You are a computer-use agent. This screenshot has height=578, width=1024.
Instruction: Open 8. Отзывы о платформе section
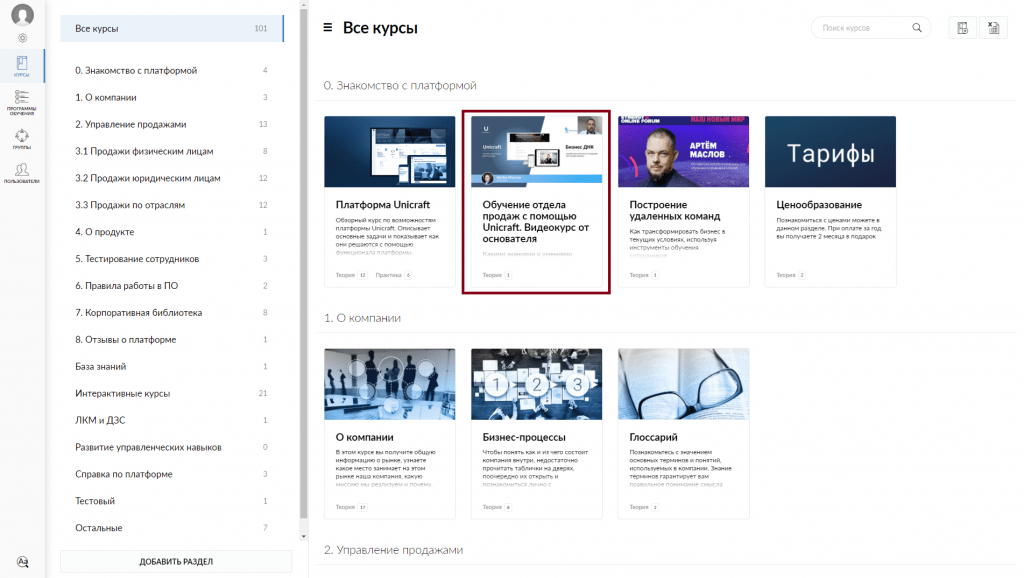click(x=172, y=340)
